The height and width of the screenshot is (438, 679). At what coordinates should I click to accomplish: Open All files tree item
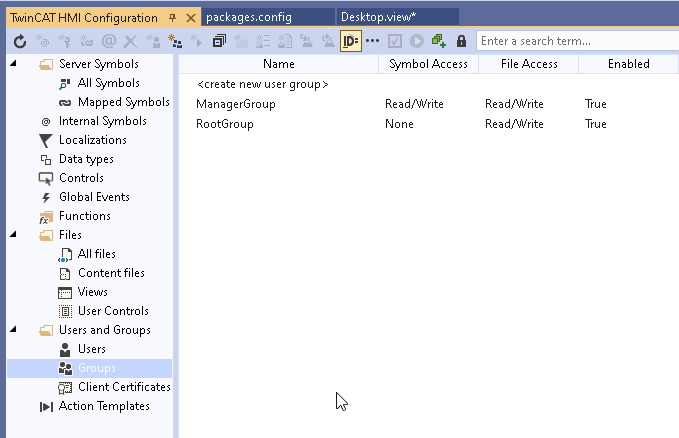click(x=97, y=254)
